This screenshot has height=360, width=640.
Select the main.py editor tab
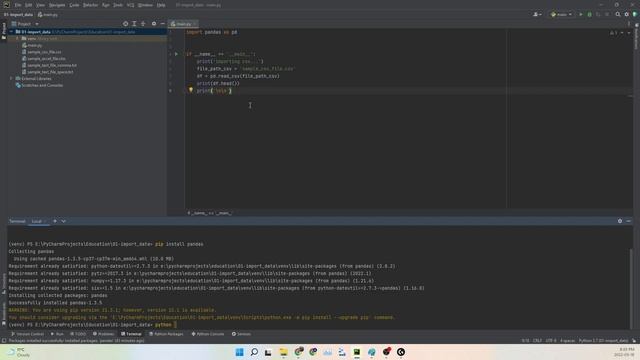184,24
